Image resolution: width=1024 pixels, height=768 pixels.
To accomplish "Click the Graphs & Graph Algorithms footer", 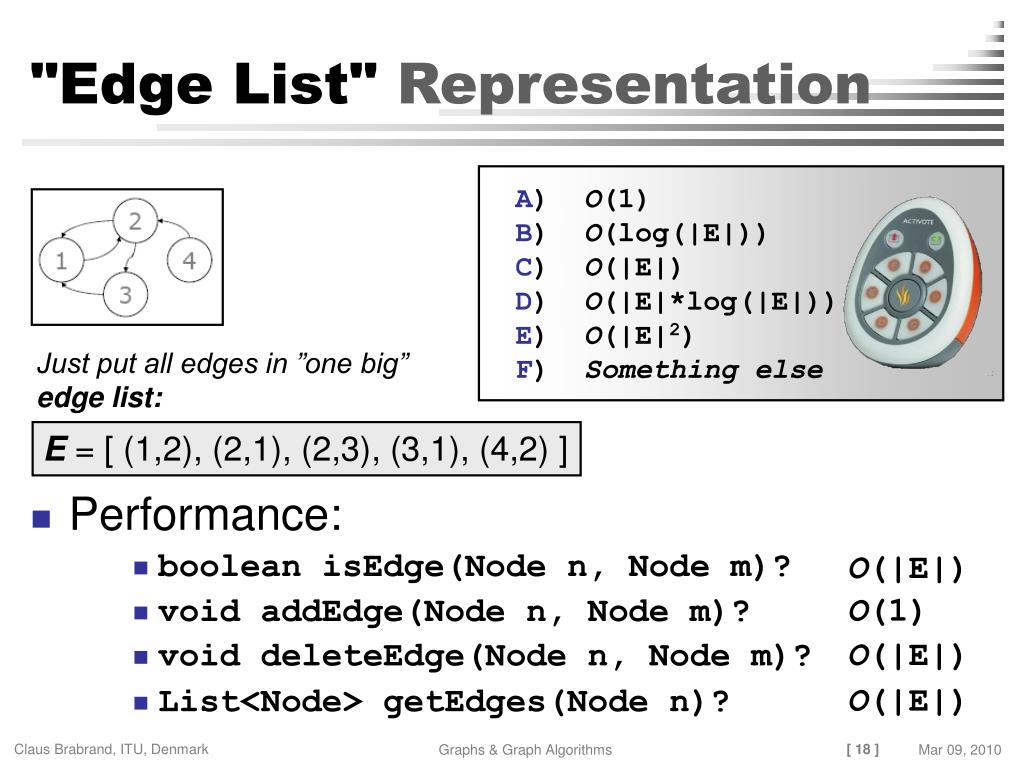I will [x=525, y=750].
